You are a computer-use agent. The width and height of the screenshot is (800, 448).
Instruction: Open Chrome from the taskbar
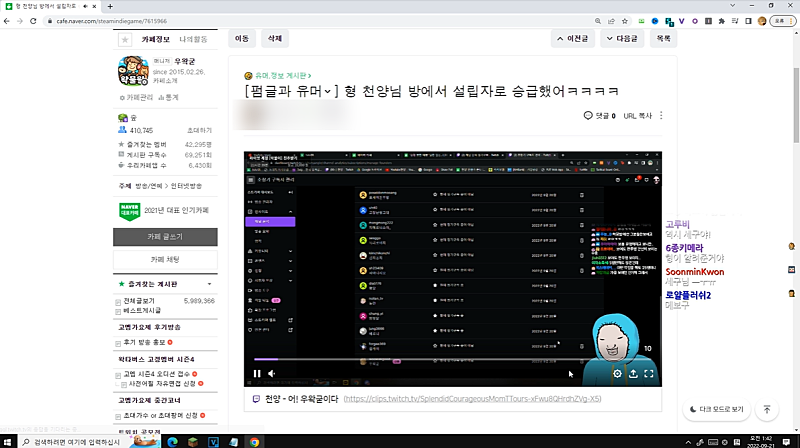tap(254, 442)
